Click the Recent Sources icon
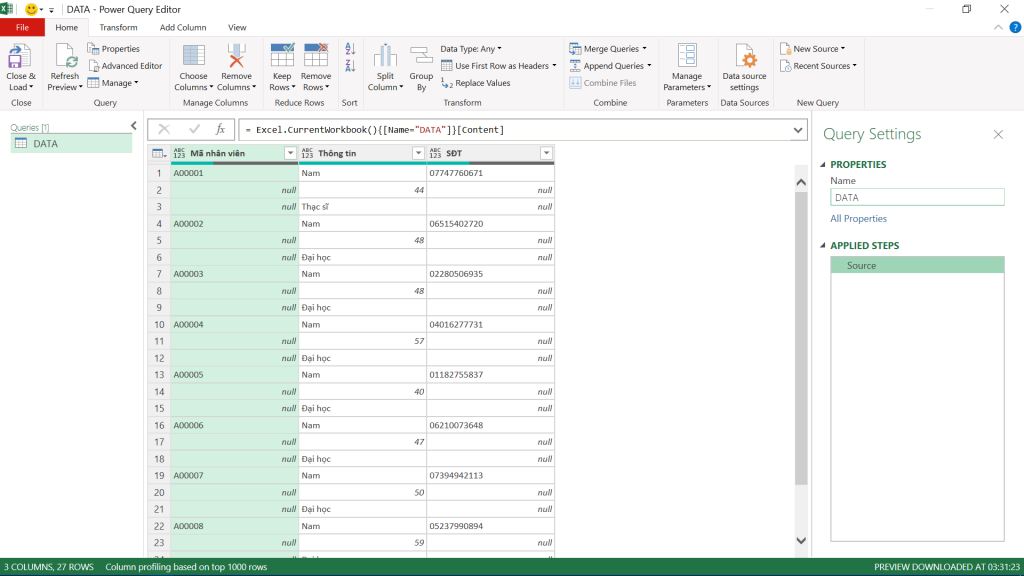This screenshot has width=1024, height=576. (786, 66)
